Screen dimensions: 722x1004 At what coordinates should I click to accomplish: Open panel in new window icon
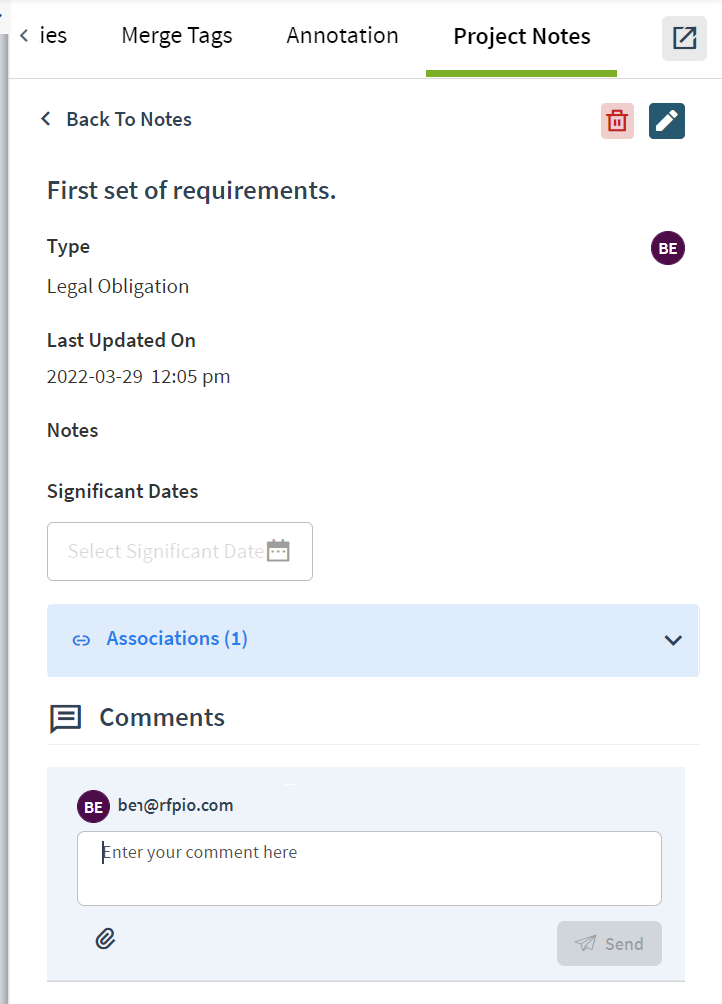coord(684,38)
